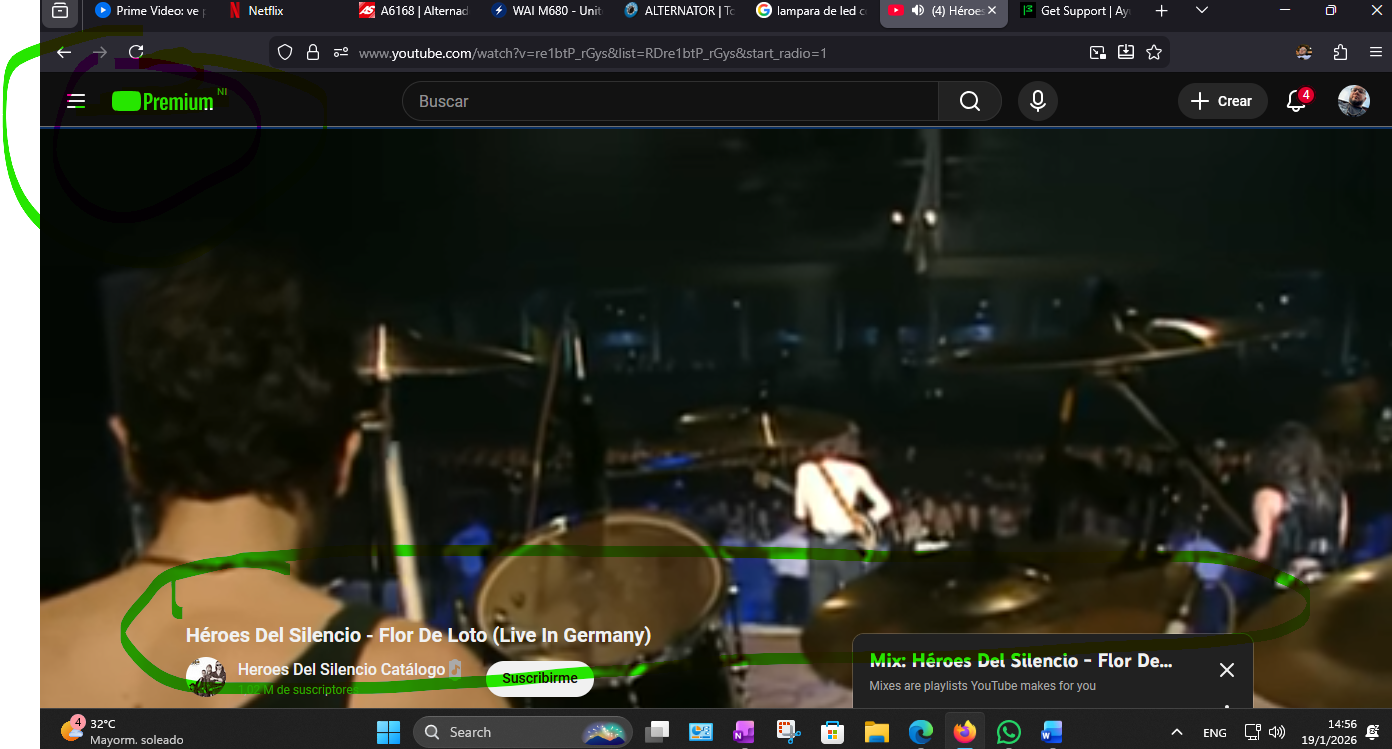The height and width of the screenshot is (749, 1392).
Task: Open the weather widget showing 32°C
Action: pyautogui.click(x=121, y=731)
